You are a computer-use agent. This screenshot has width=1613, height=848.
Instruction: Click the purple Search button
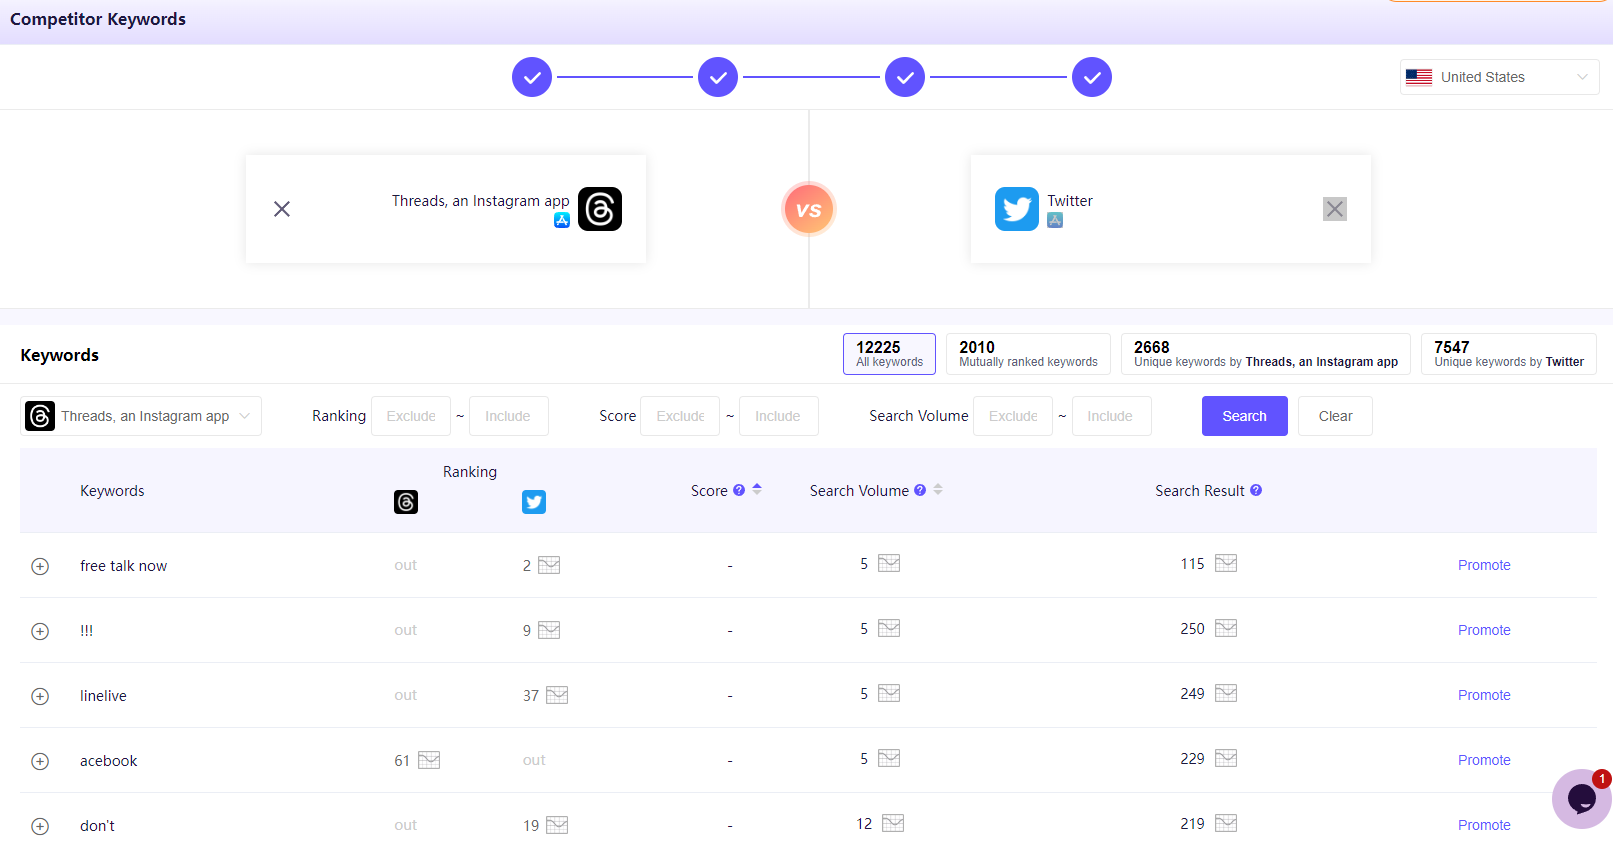click(1244, 416)
